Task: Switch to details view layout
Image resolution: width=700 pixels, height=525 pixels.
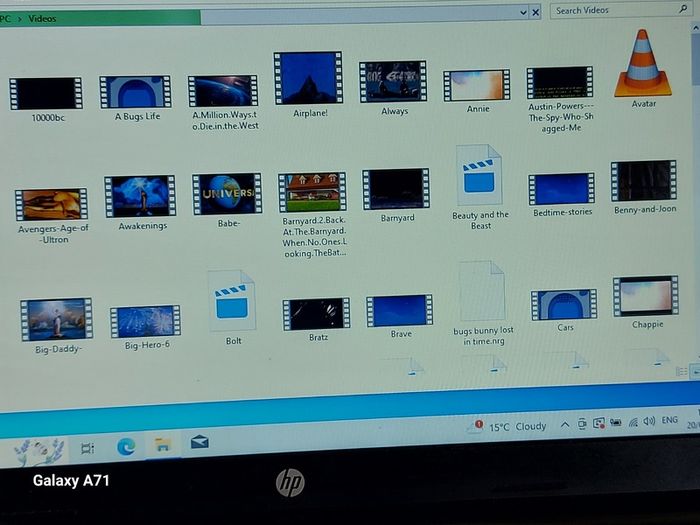Action: tap(681, 371)
